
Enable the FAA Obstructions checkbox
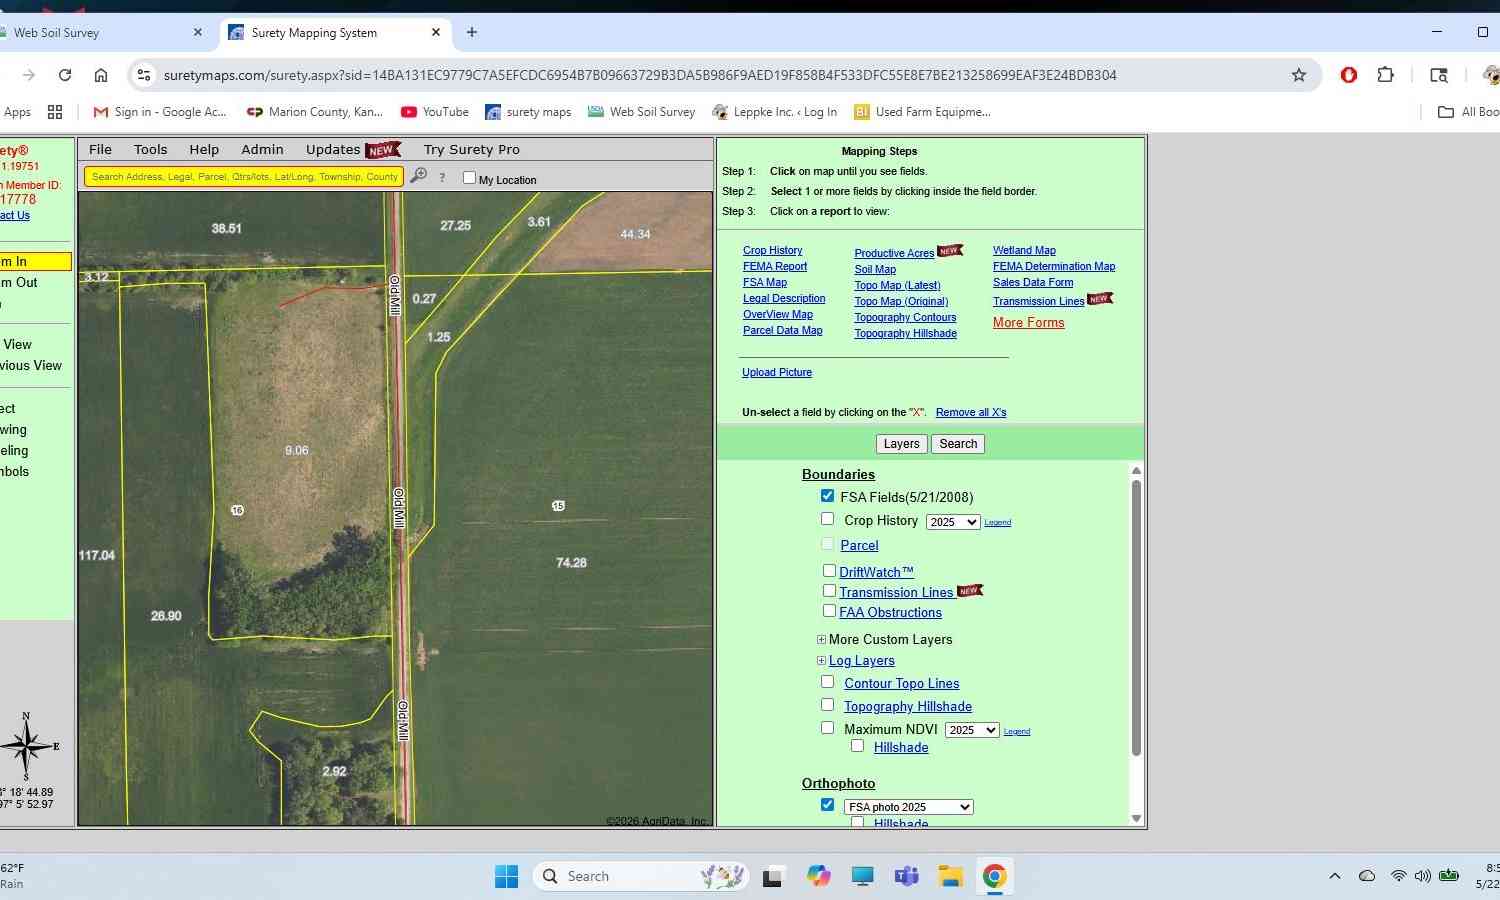tap(829, 611)
